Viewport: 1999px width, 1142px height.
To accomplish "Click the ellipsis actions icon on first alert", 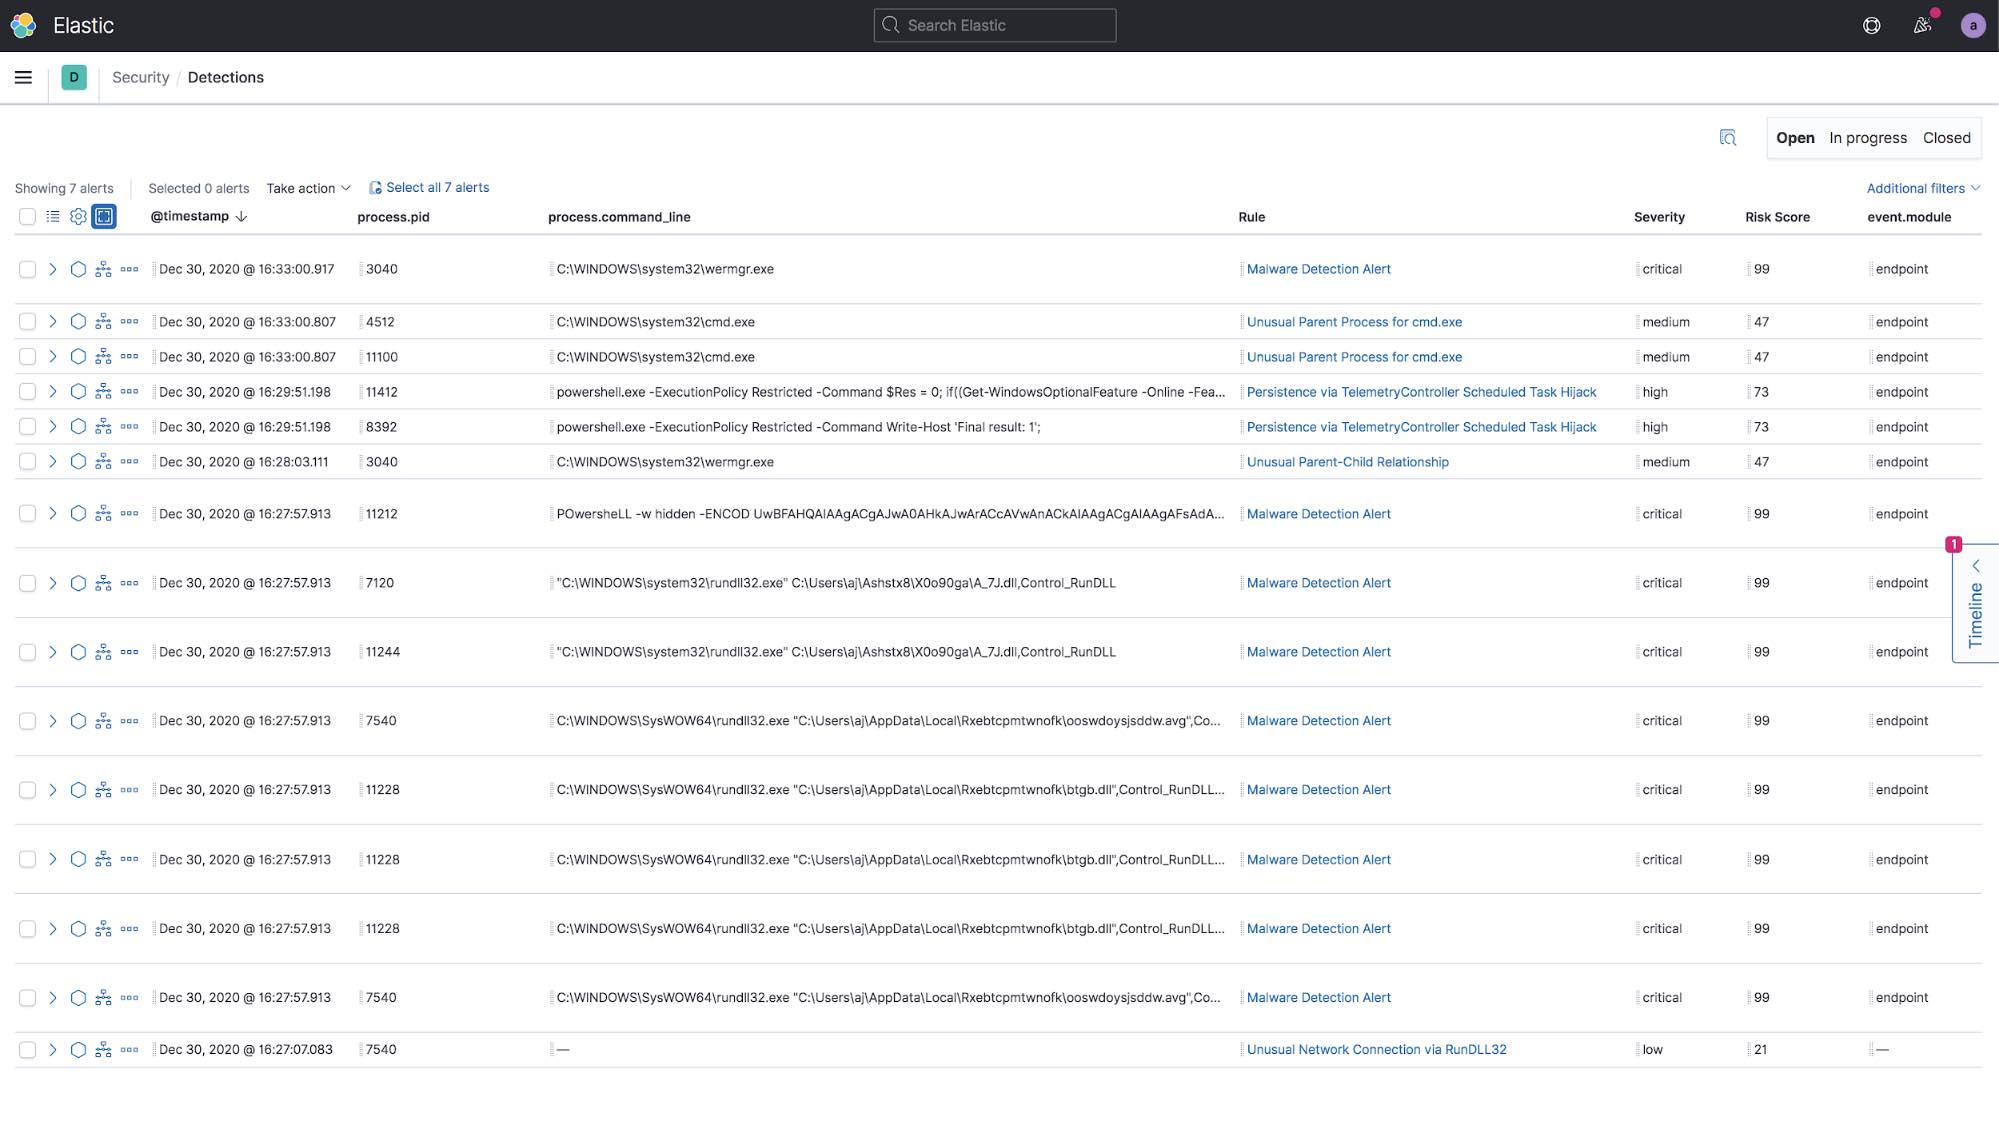I will (x=129, y=268).
